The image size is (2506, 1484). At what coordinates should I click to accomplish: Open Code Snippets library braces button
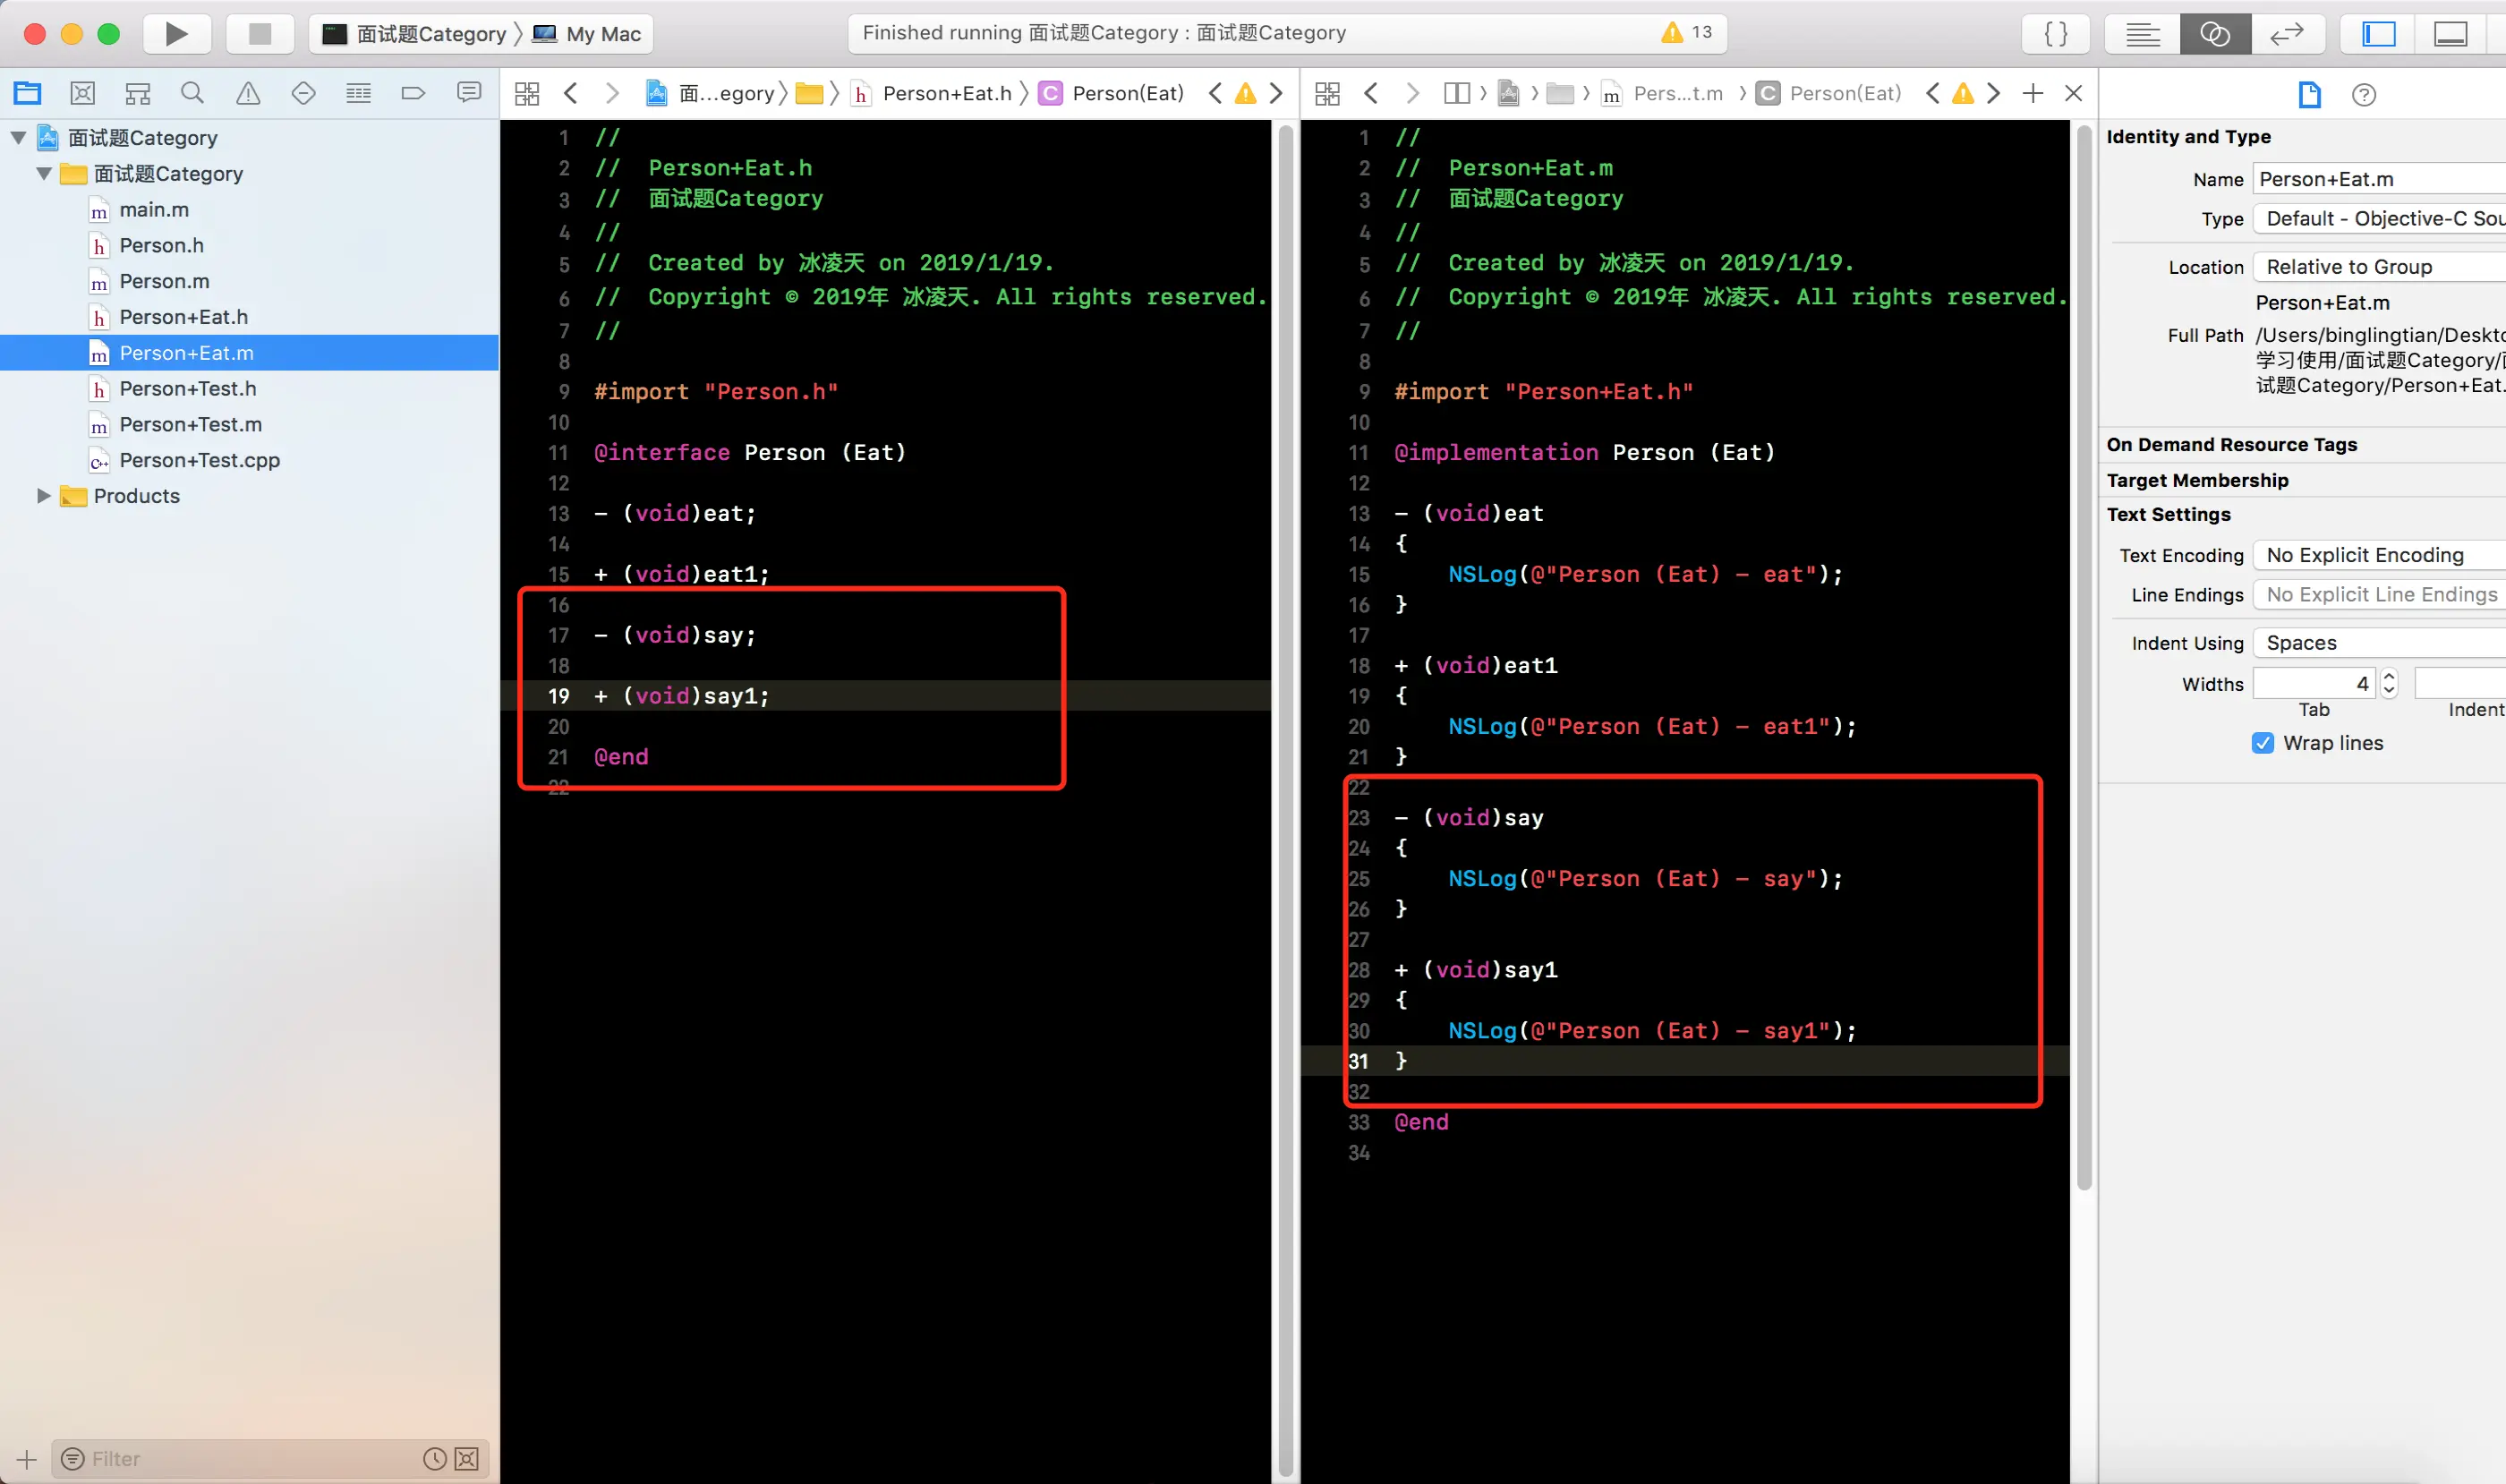coord(2056,34)
